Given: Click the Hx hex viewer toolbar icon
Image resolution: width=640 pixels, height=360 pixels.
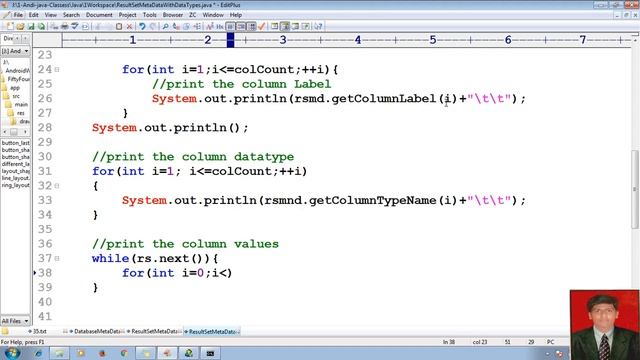Looking at the screenshot, I should 220,27.
